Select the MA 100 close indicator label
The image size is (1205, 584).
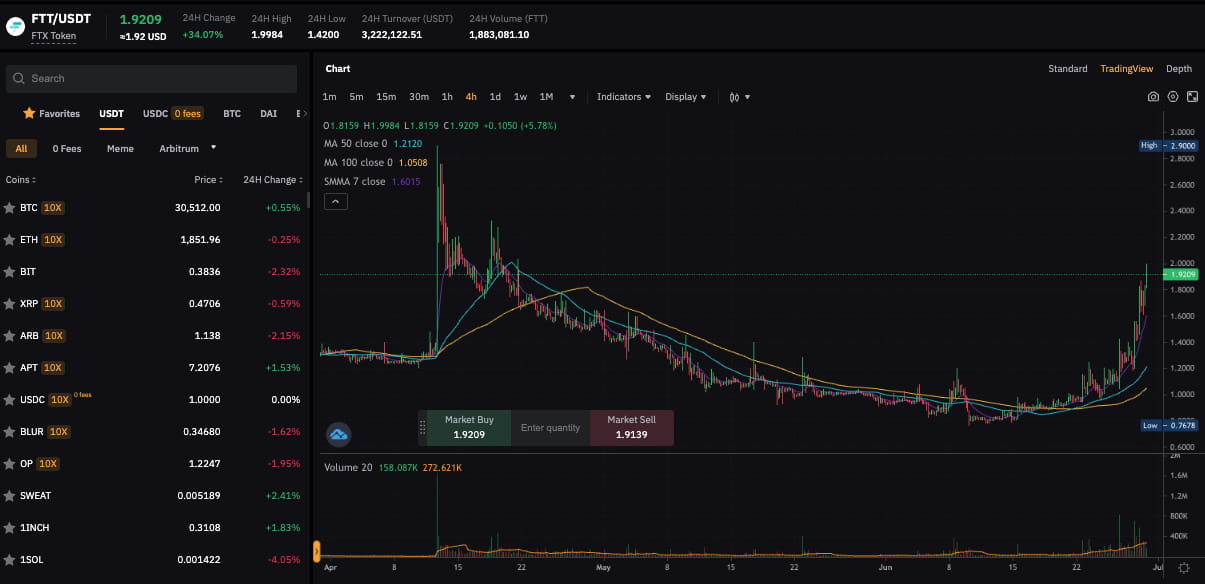tap(358, 162)
